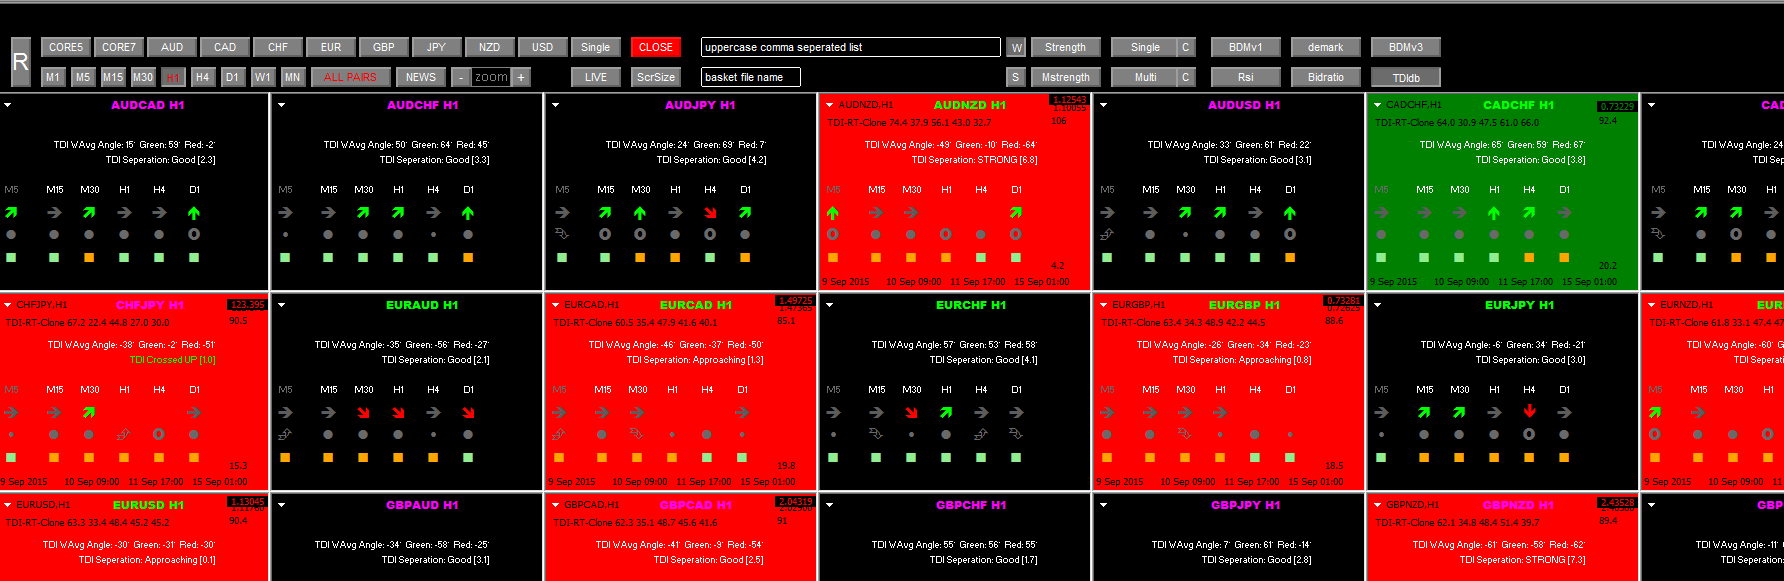This screenshot has height=581, width=1784.
Task: Click the green arrow under H1 in AUDCHF
Action: coord(398,213)
